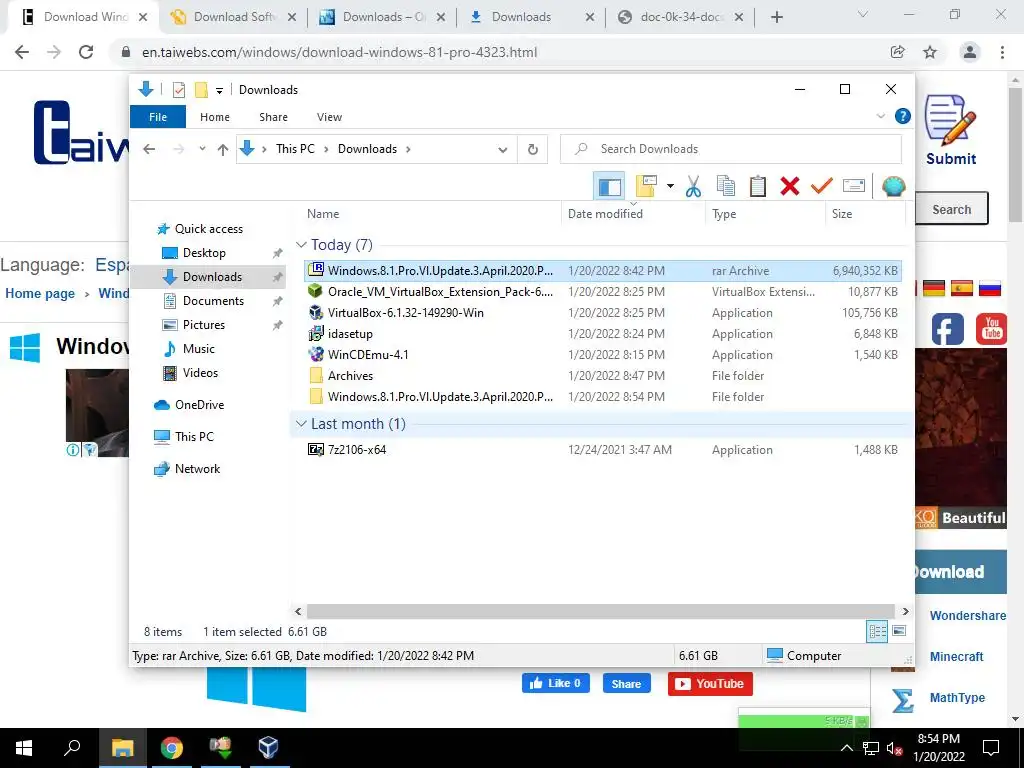Switch to Details view icon in status bar

coord(877,632)
